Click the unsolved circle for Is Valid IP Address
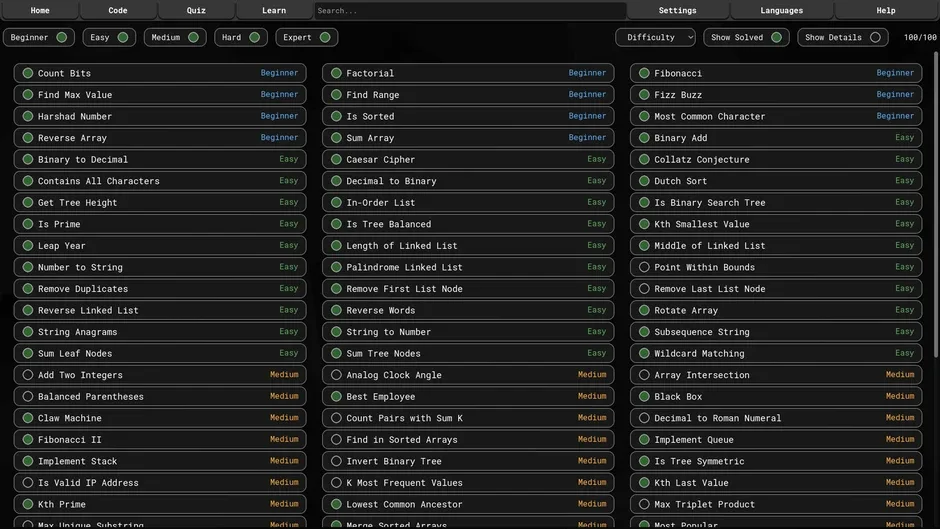Image resolution: width=940 pixels, height=529 pixels. click(28, 483)
